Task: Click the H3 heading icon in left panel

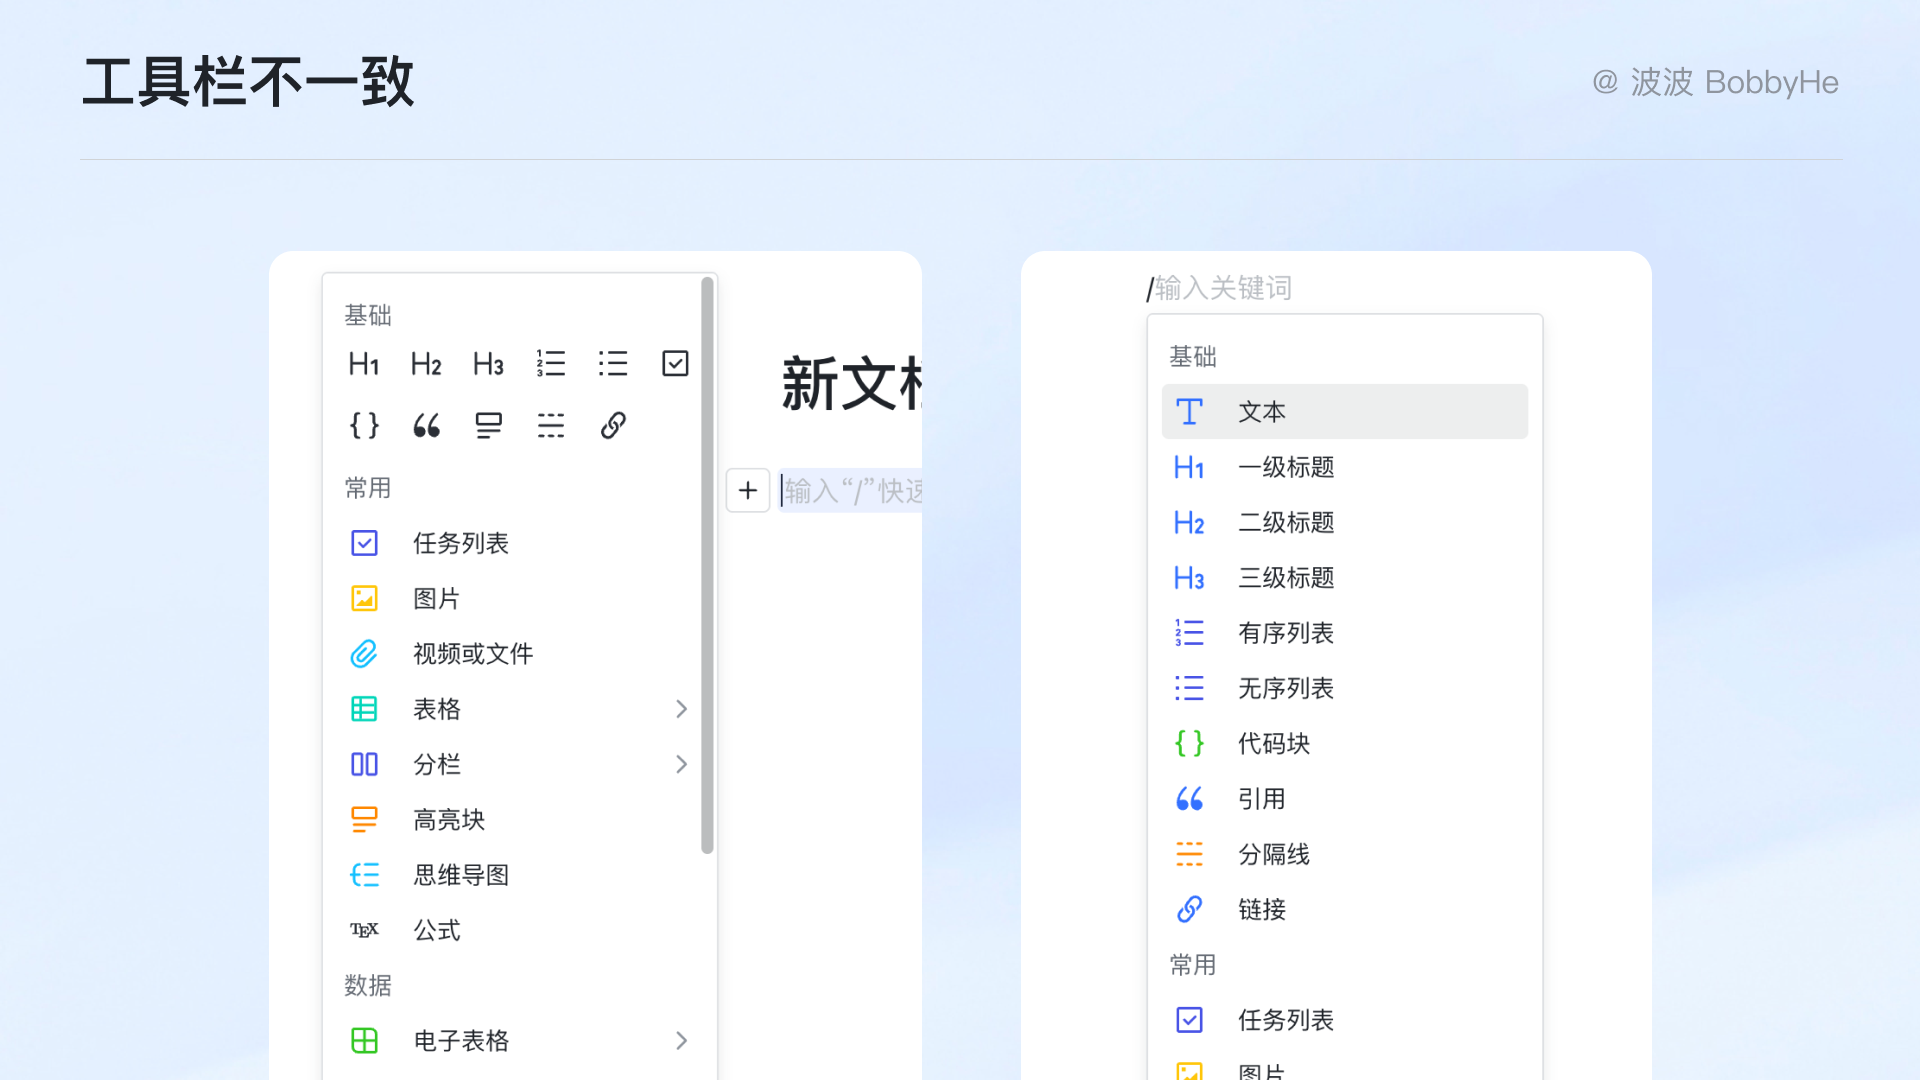Action: 488,364
